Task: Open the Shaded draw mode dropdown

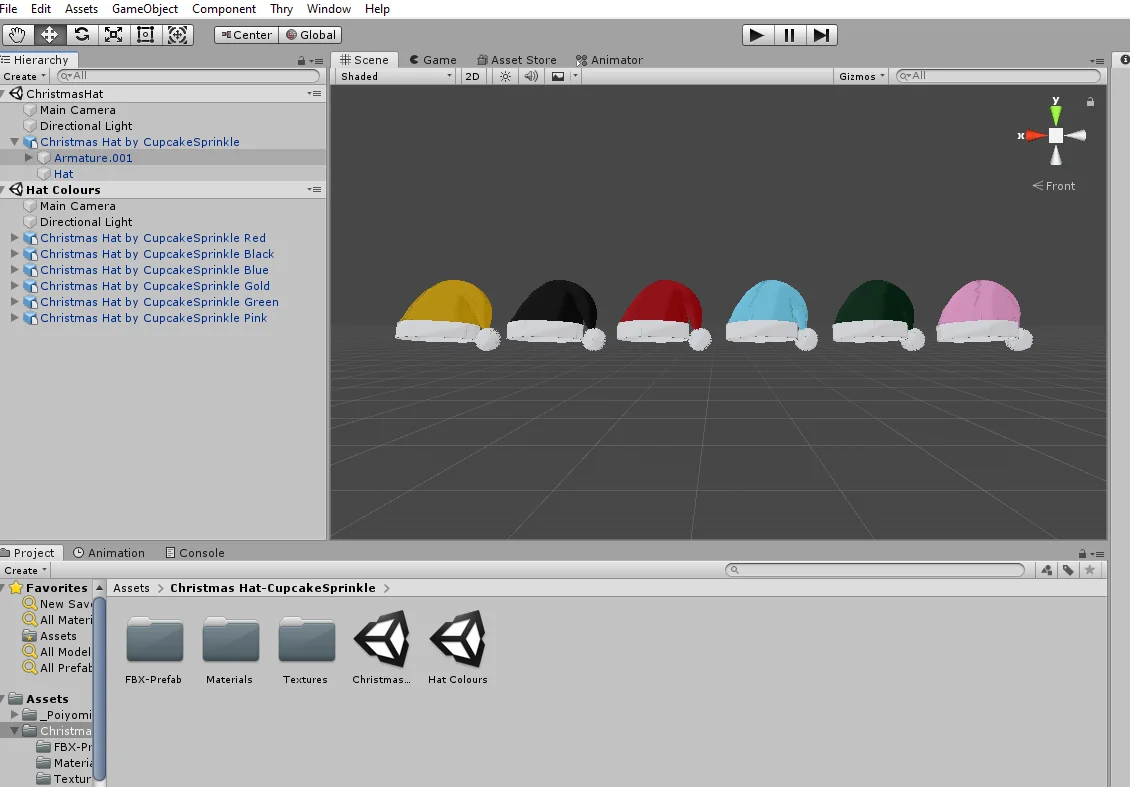Action: tap(393, 75)
